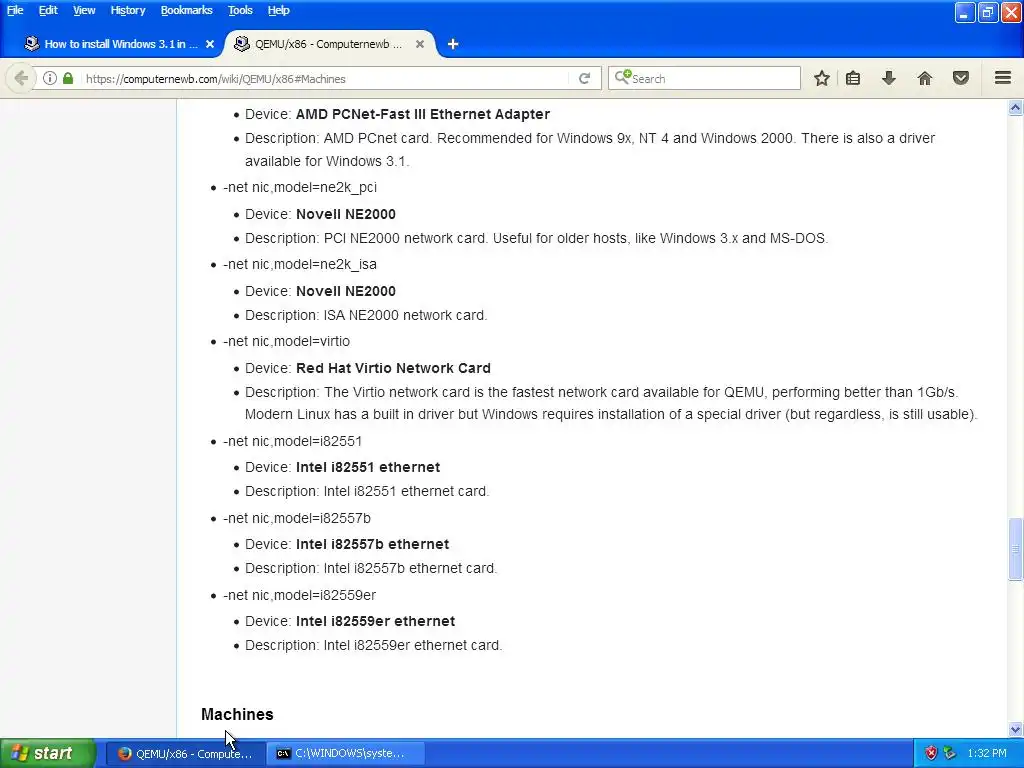
Task: Click 'Novell NE2000' under ne2k_pci
Action: (345, 214)
